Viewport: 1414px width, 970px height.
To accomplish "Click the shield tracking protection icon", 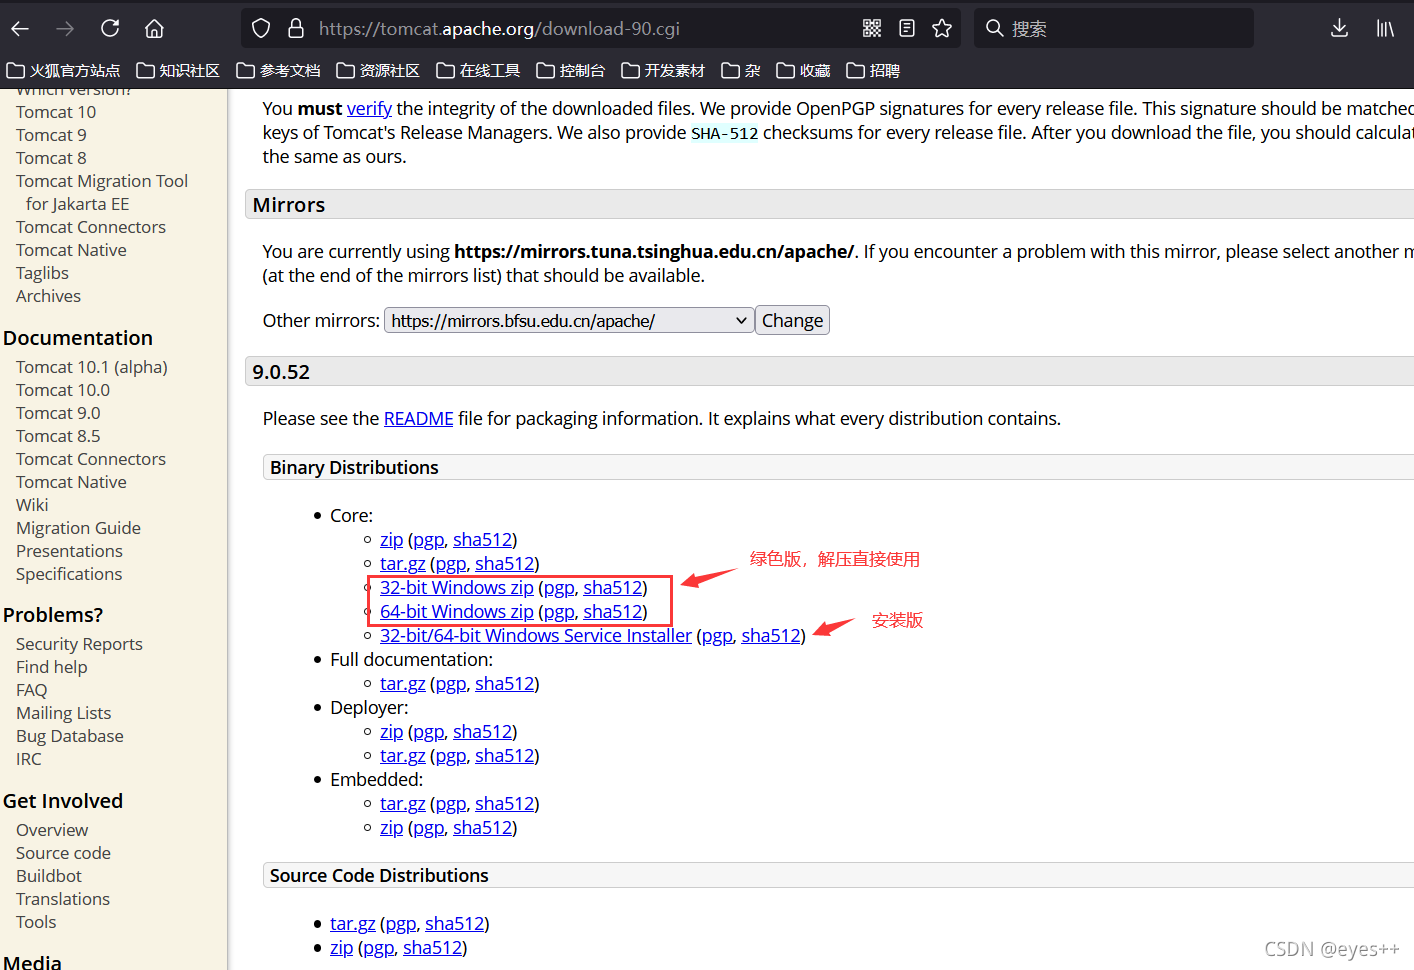I will [x=261, y=28].
